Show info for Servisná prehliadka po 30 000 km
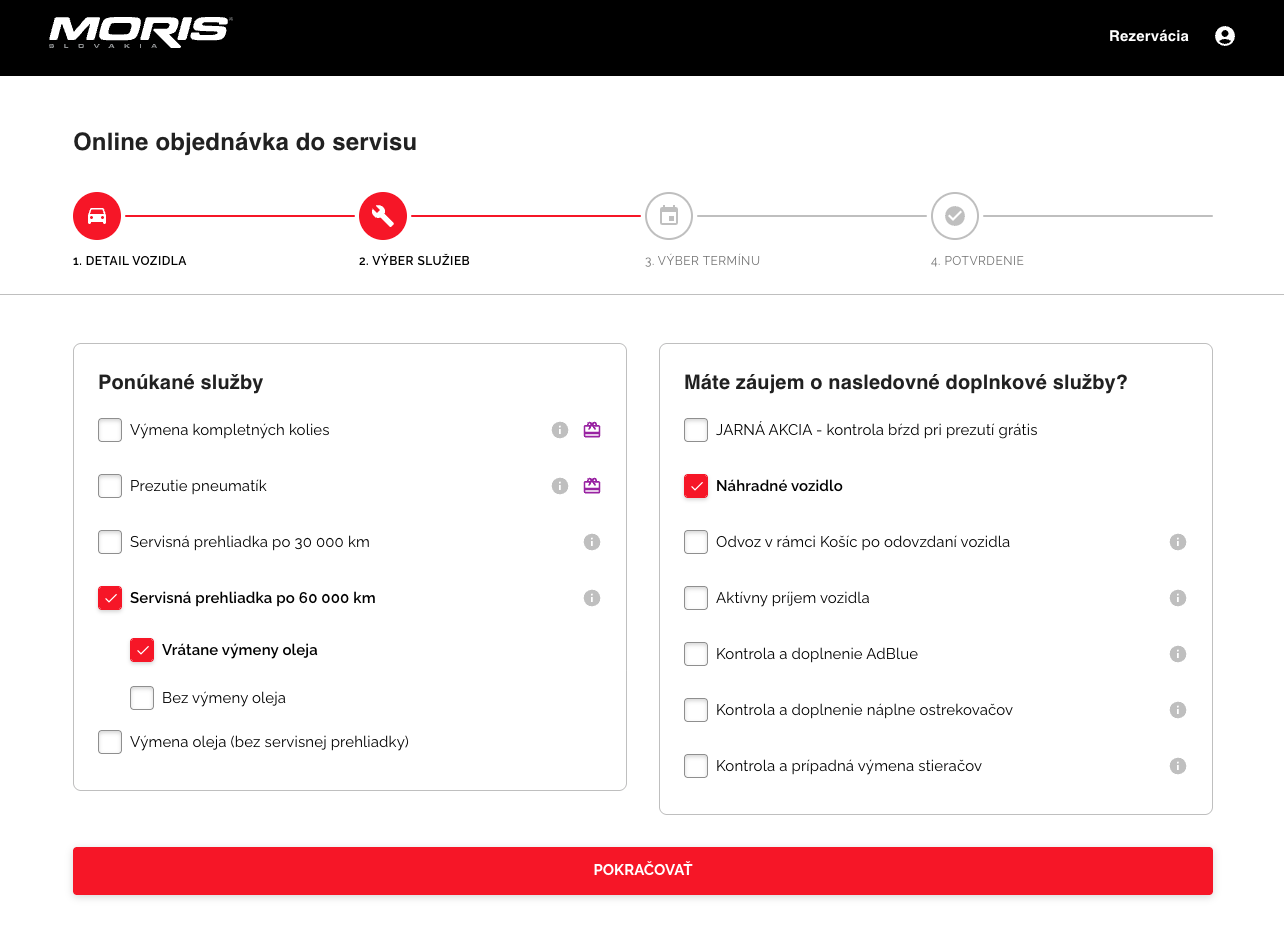The height and width of the screenshot is (947, 1284). click(x=592, y=542)
